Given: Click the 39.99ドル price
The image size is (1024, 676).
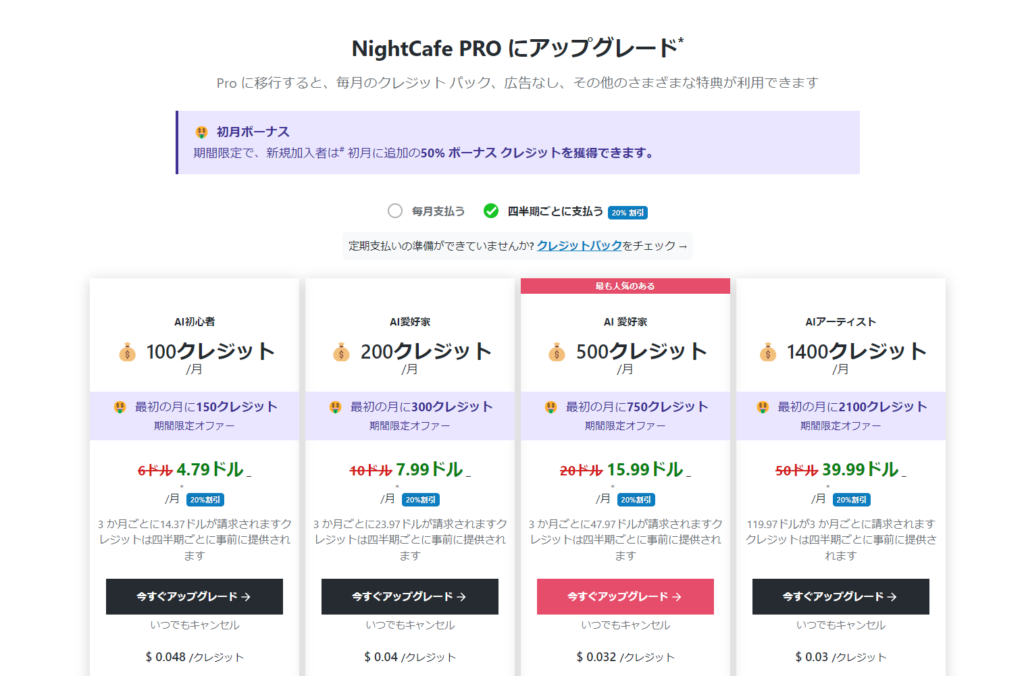Looking at the screenshot, I should click(860, 470).
